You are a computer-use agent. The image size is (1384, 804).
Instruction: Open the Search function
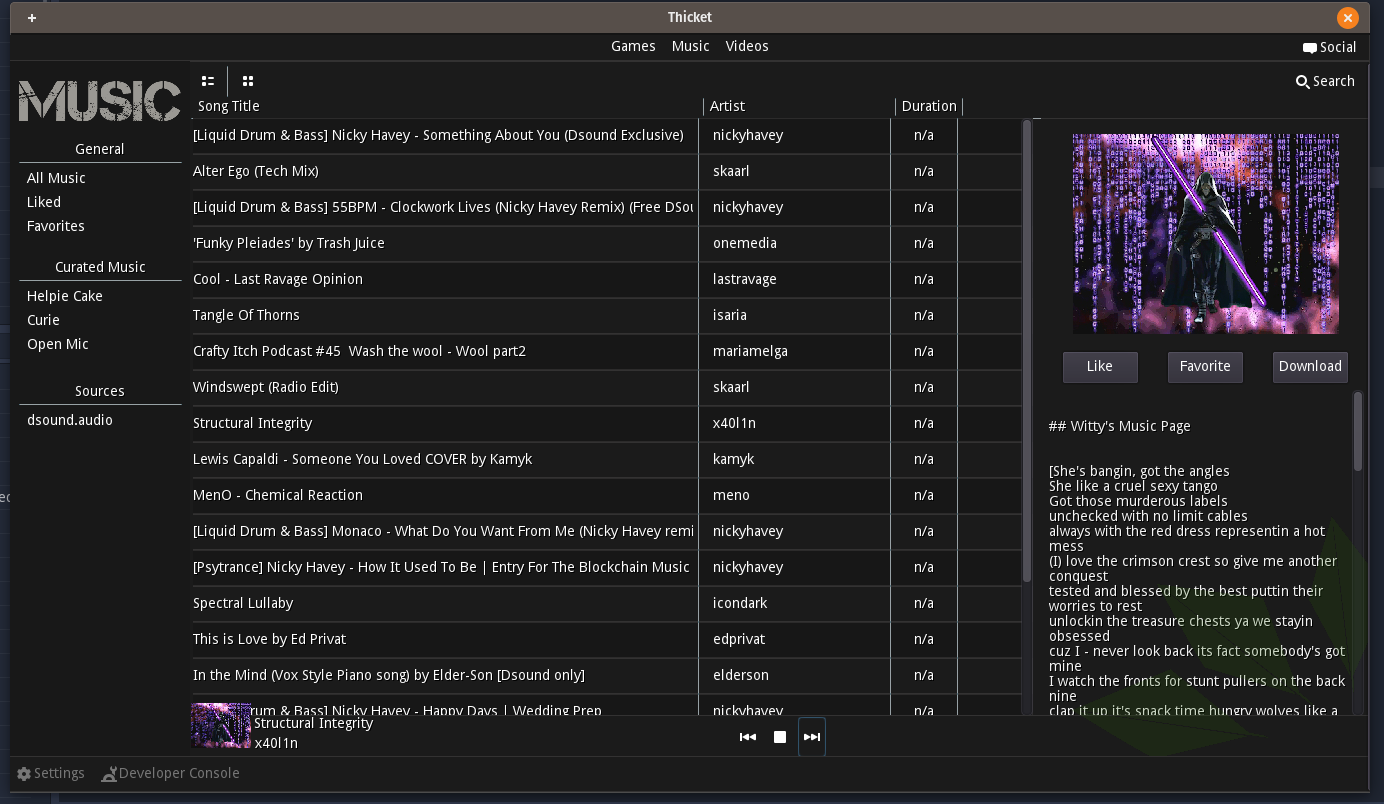[x=1325, y=81]
